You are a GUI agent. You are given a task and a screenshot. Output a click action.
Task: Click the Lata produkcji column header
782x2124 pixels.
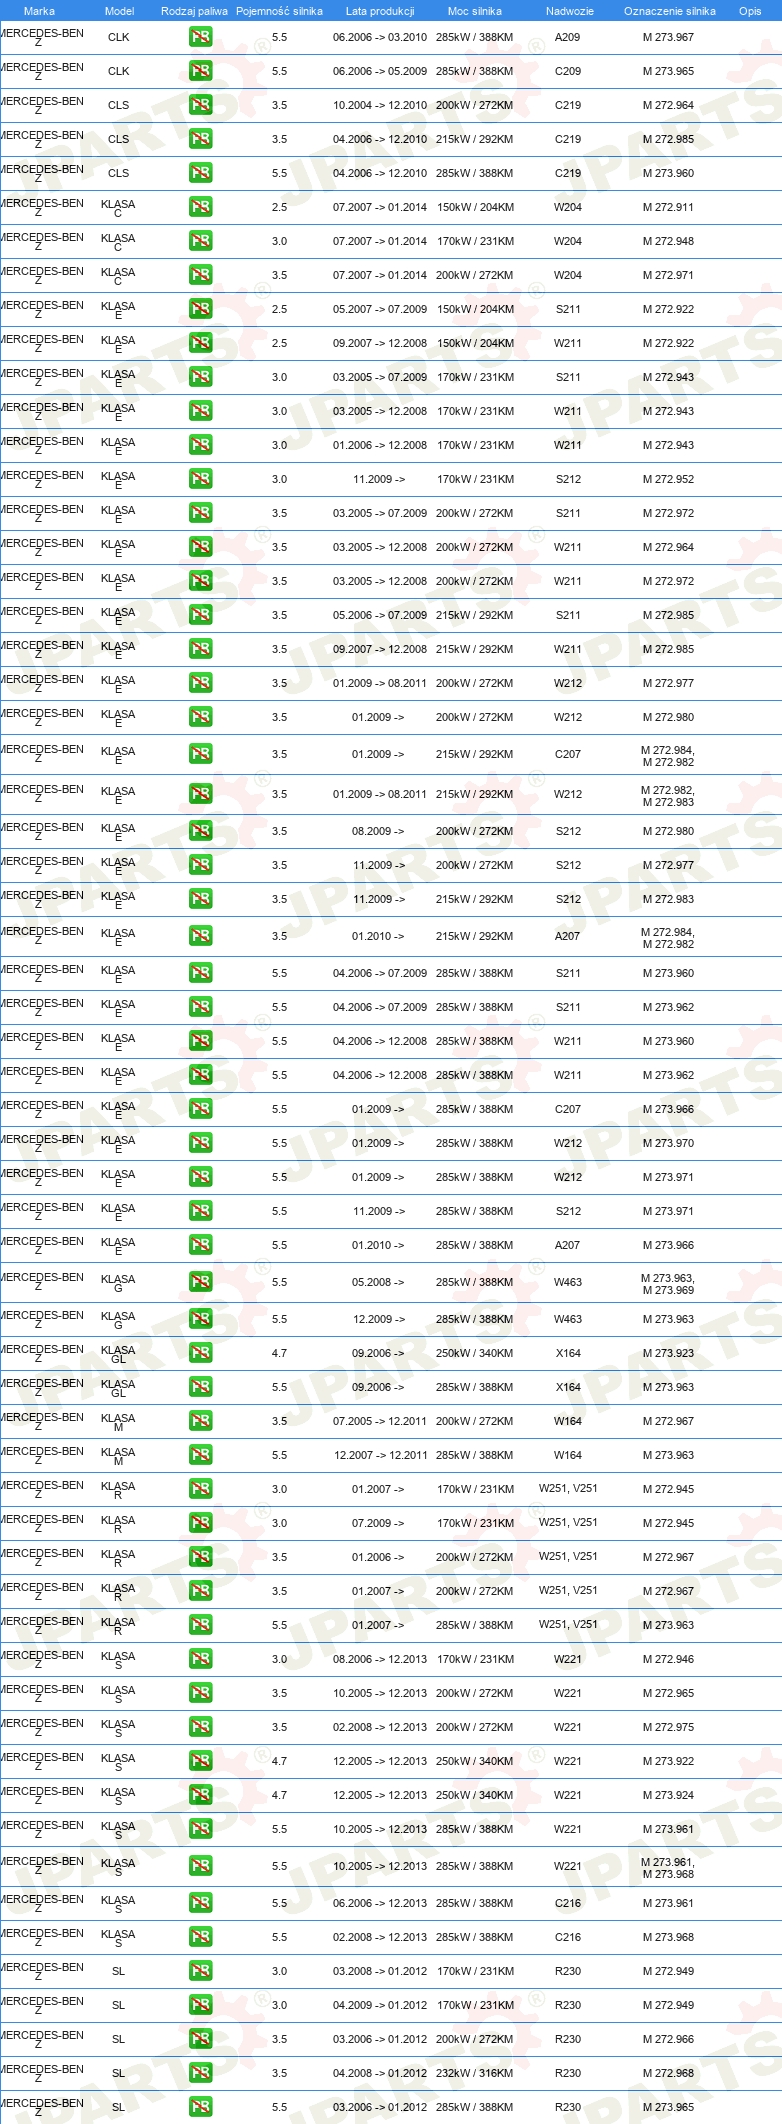pyautogui.click(x=380, y=11)
